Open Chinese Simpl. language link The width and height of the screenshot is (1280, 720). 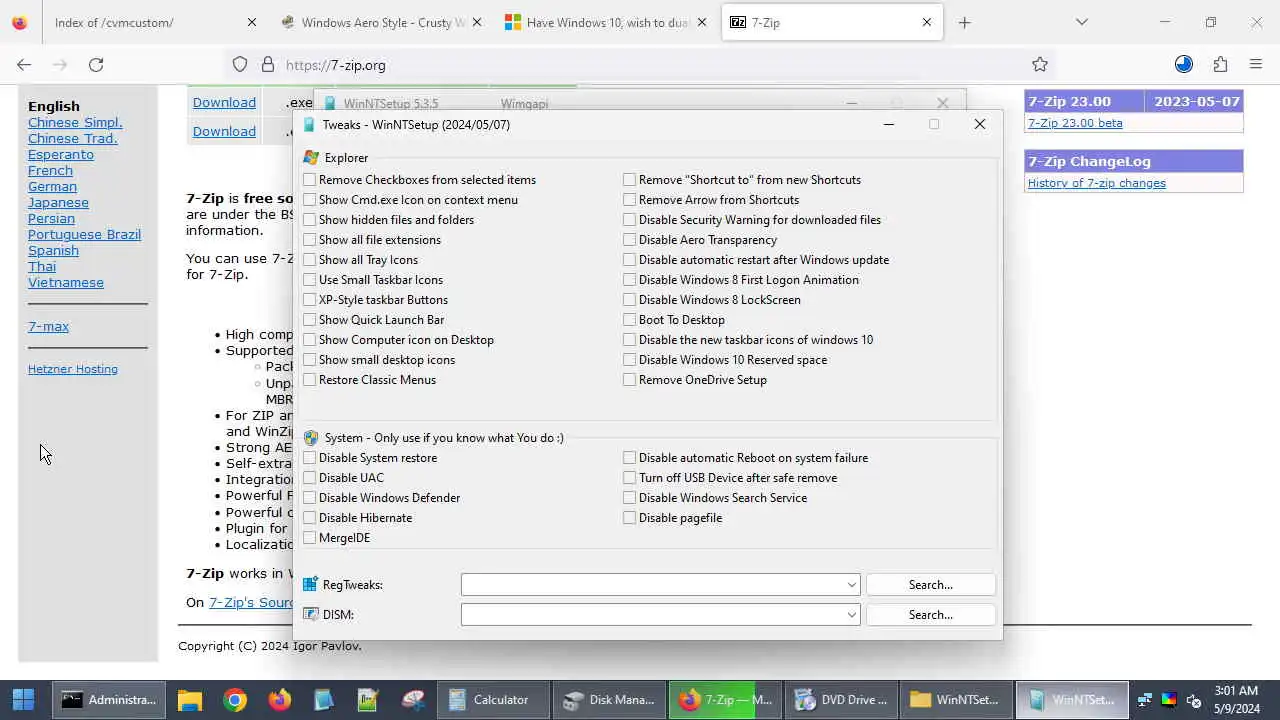click(x=75, y=122)
